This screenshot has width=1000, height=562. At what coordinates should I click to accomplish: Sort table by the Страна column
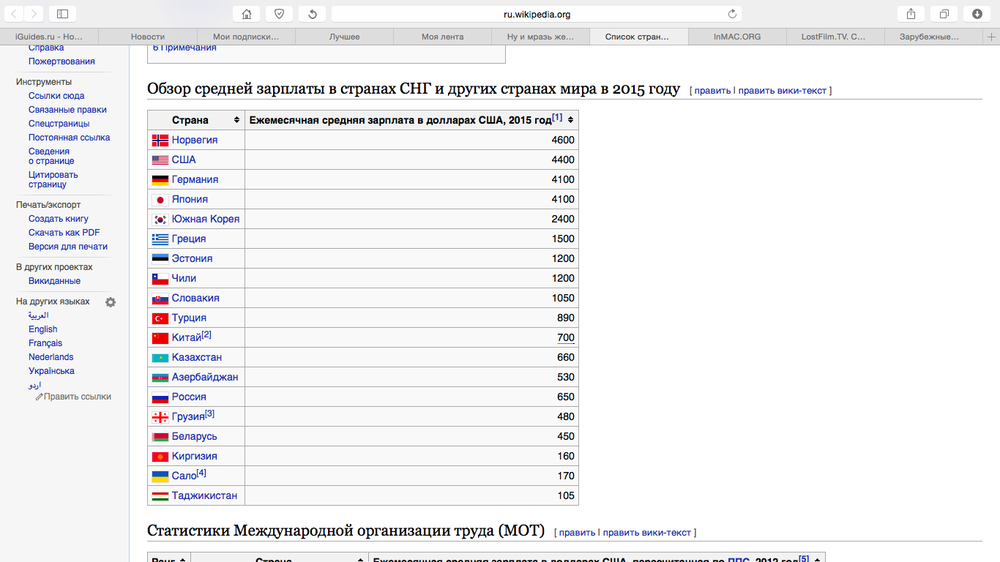(x=236, y=120)
